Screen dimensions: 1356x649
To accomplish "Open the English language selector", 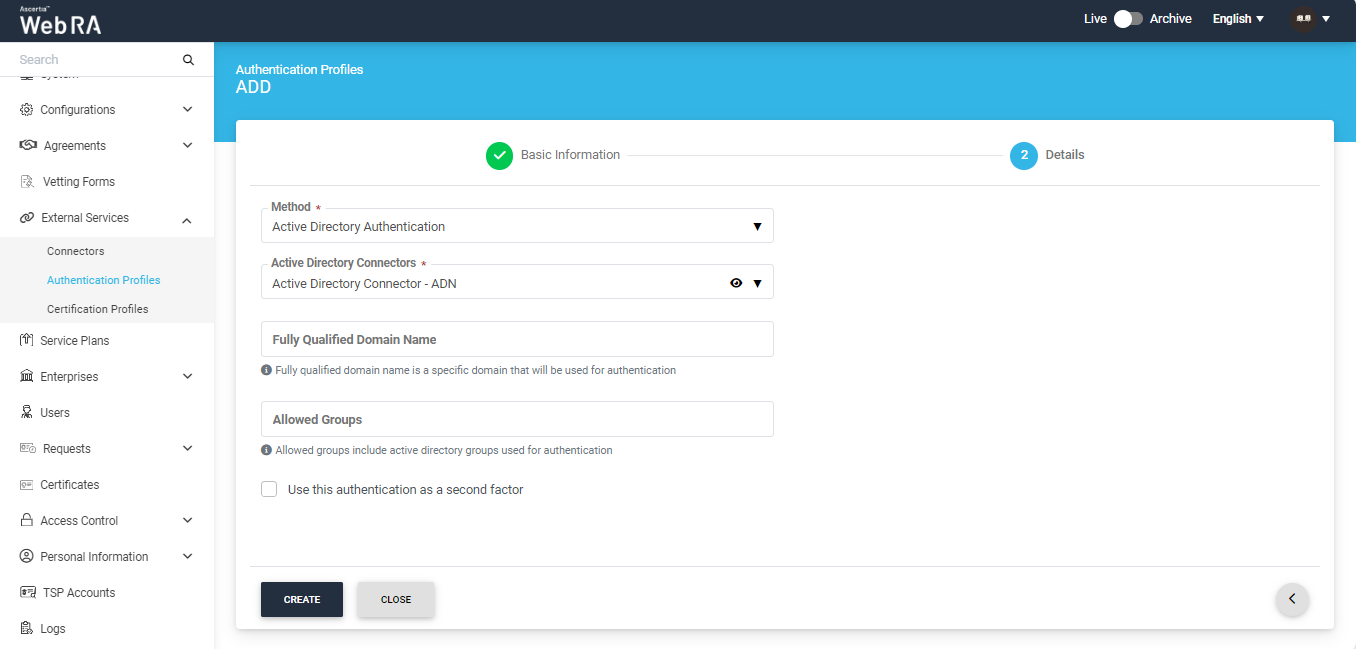I will (x=1238, y=19).
